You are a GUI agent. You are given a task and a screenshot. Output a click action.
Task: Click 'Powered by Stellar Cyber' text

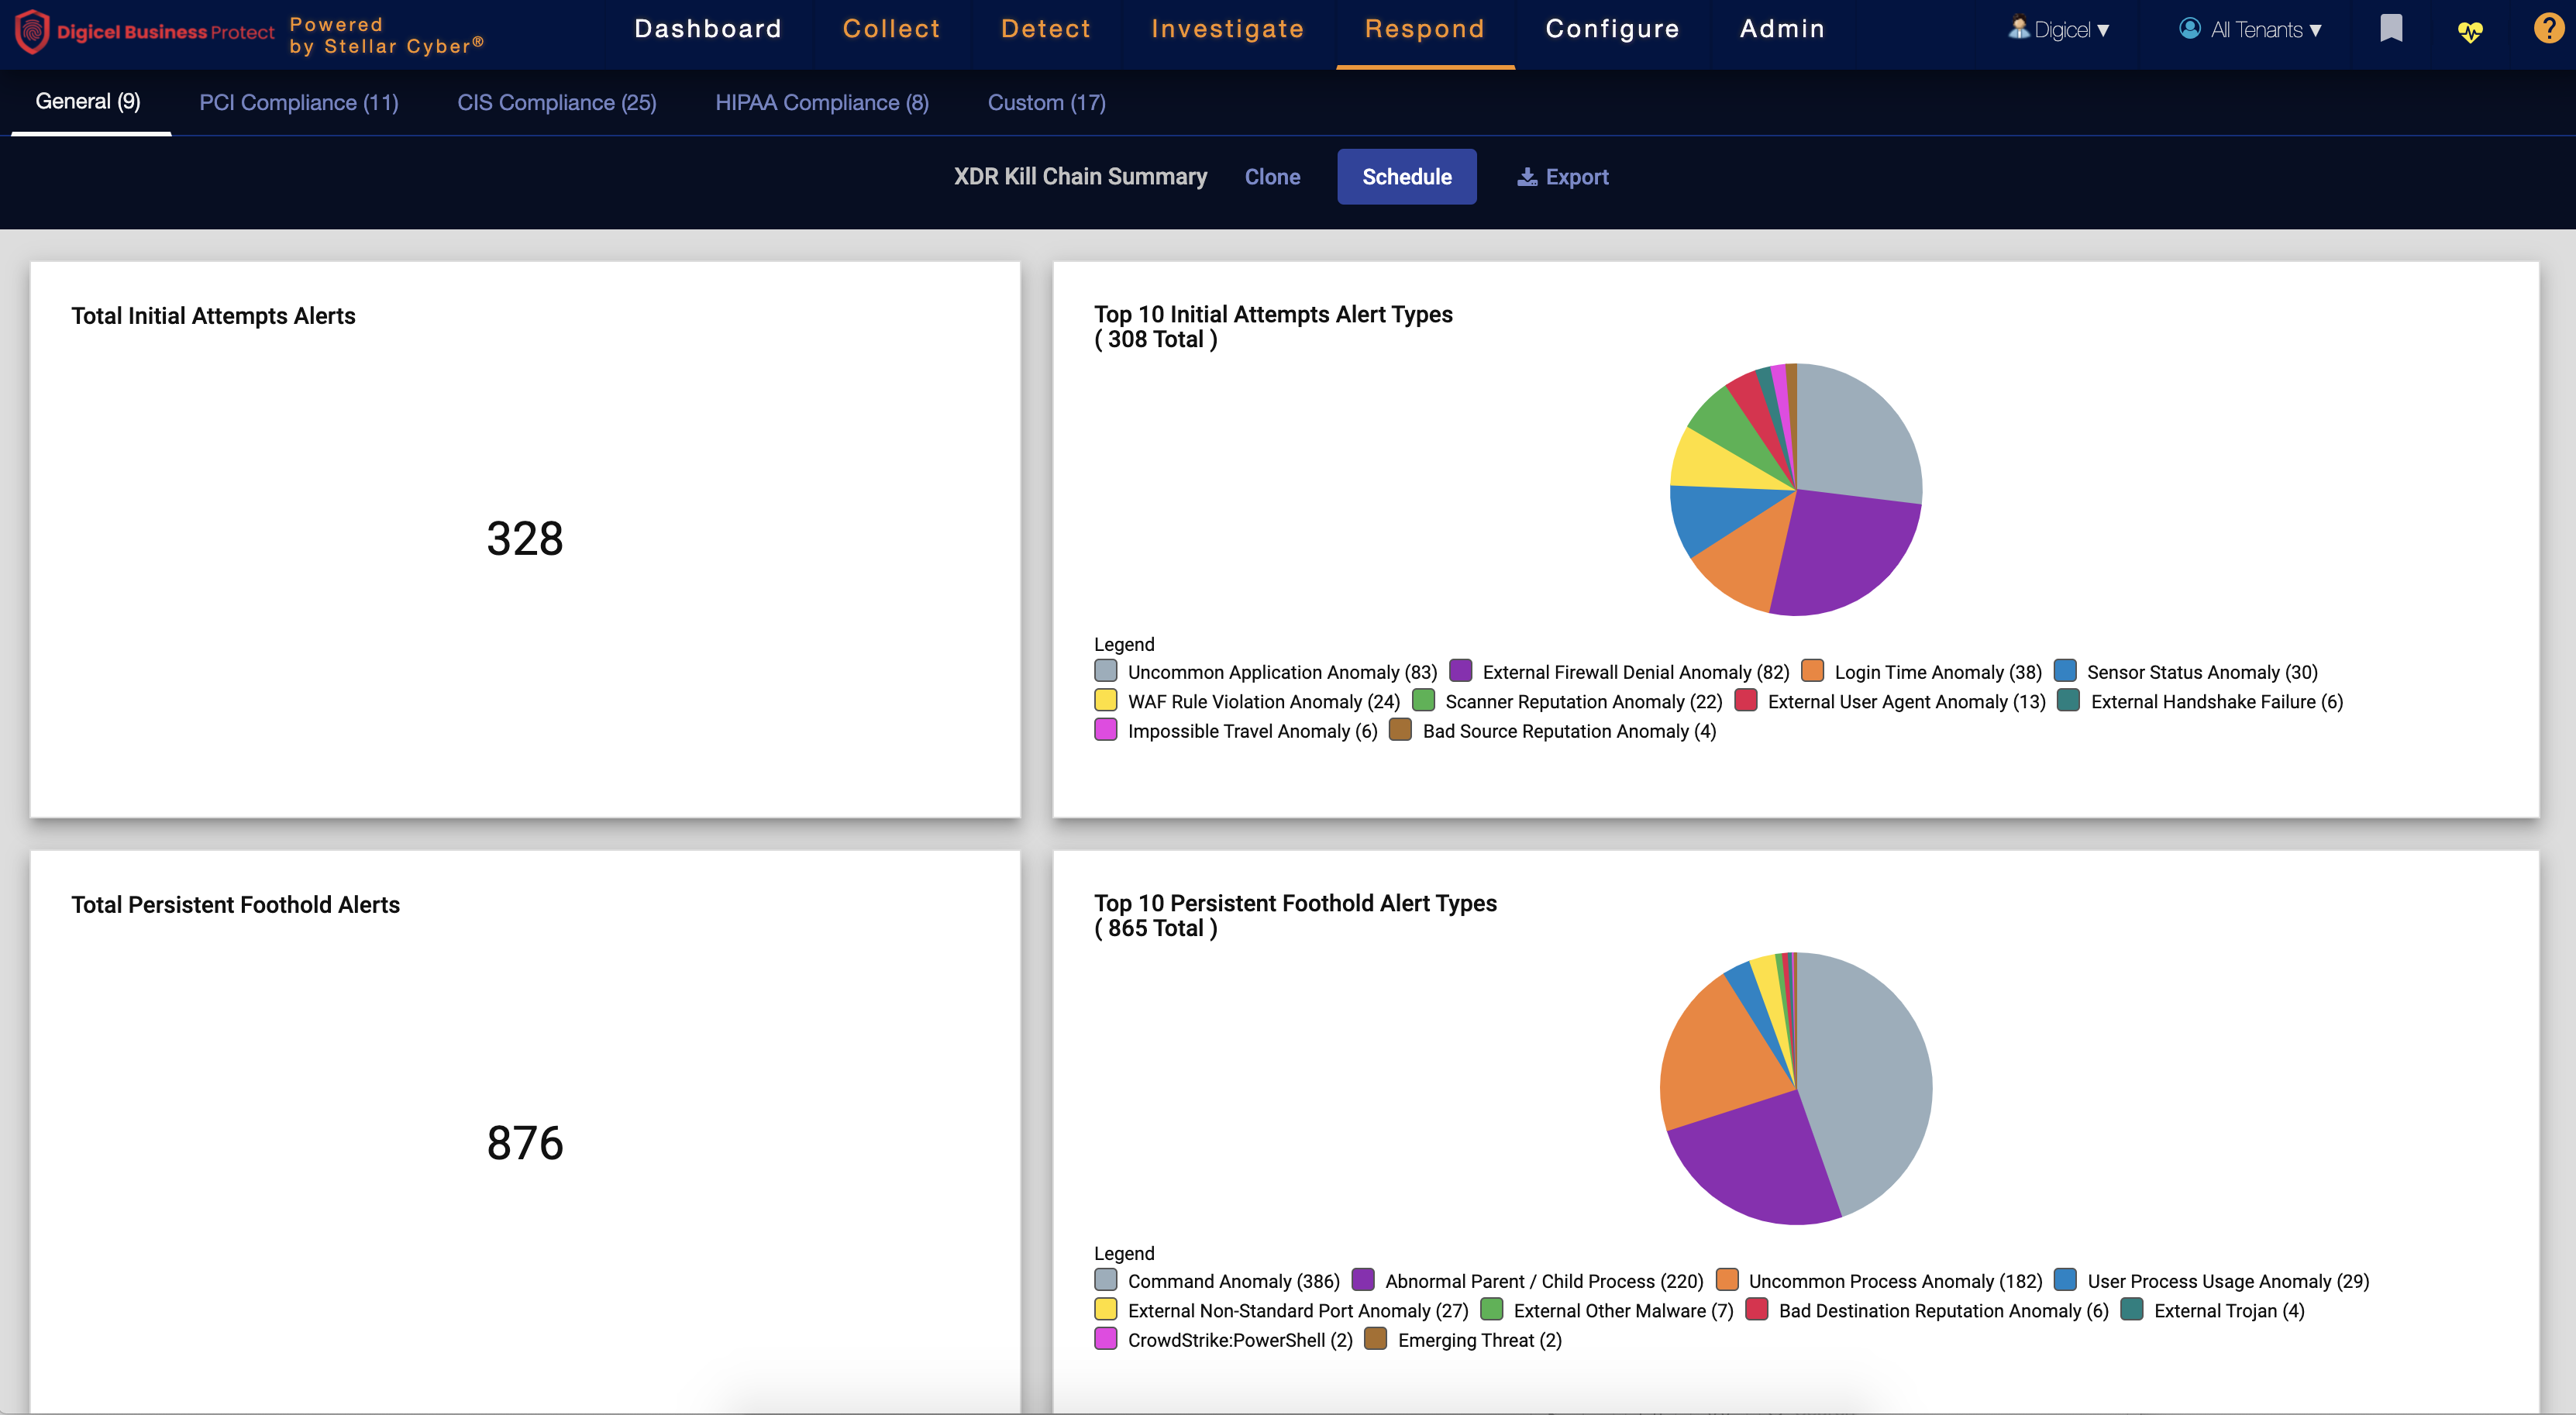pos(386,35)
